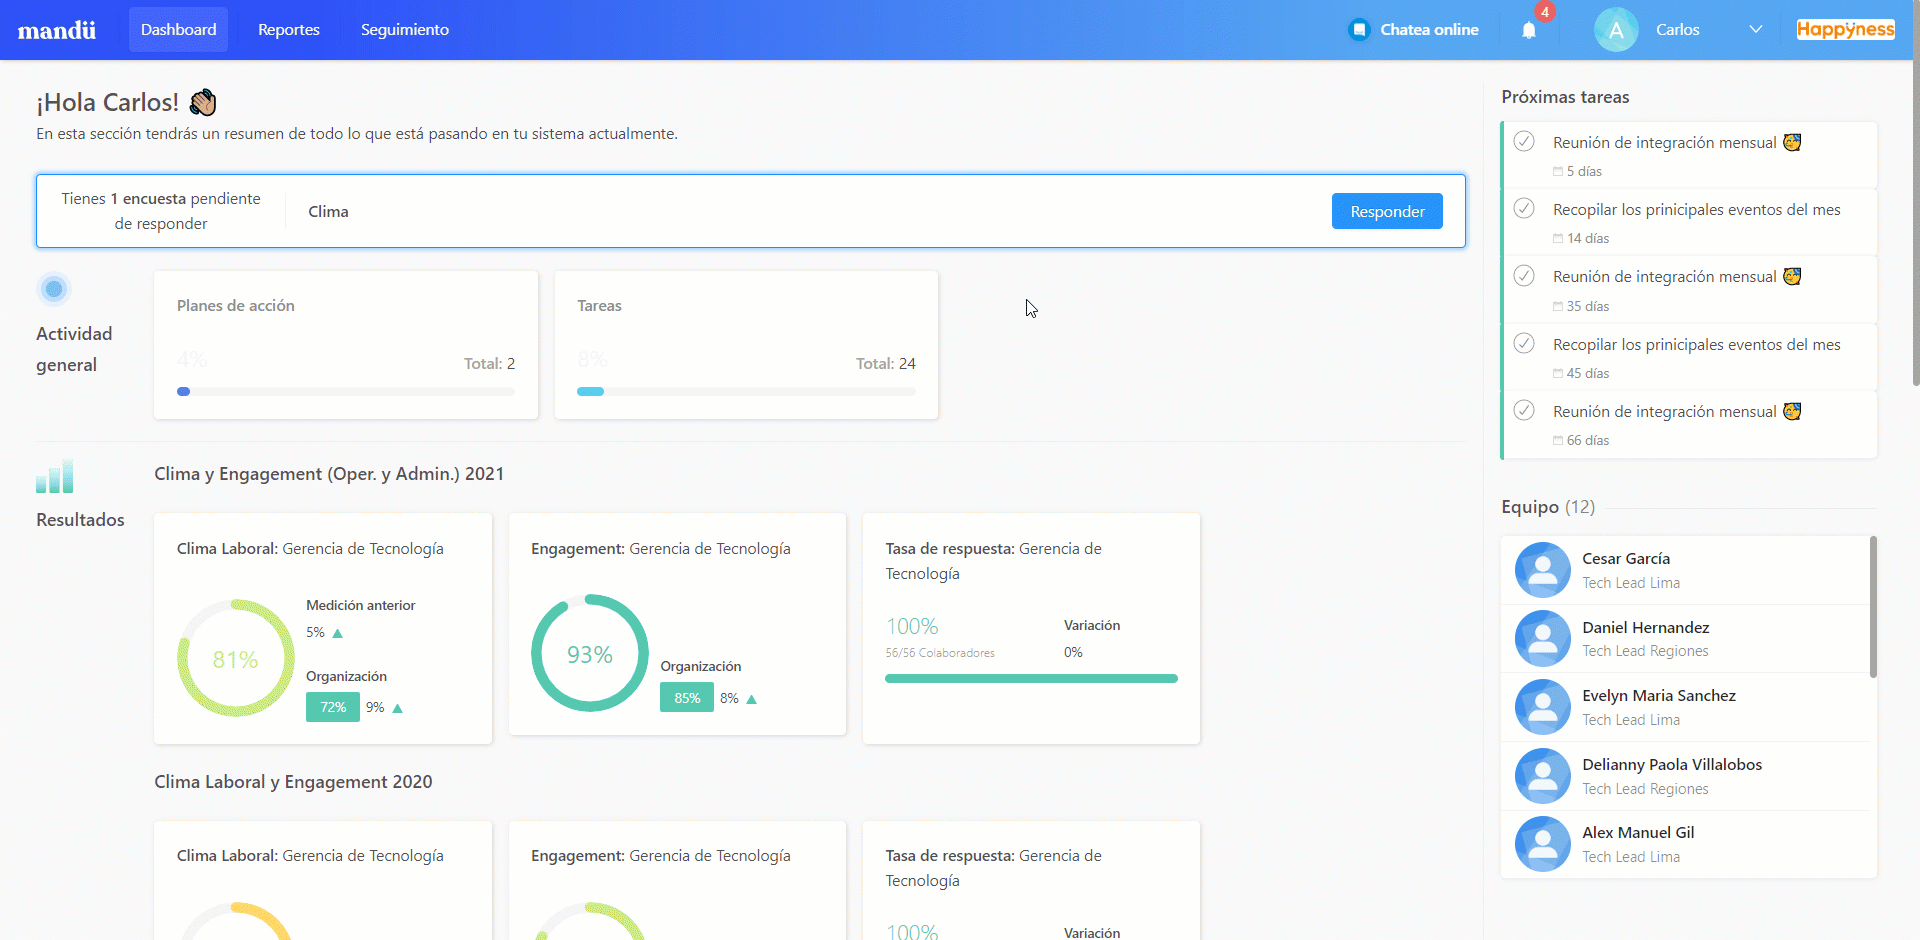The image size is (1920, 940).
Task: Click the mandü logo
Action: (x=57, y=30)
